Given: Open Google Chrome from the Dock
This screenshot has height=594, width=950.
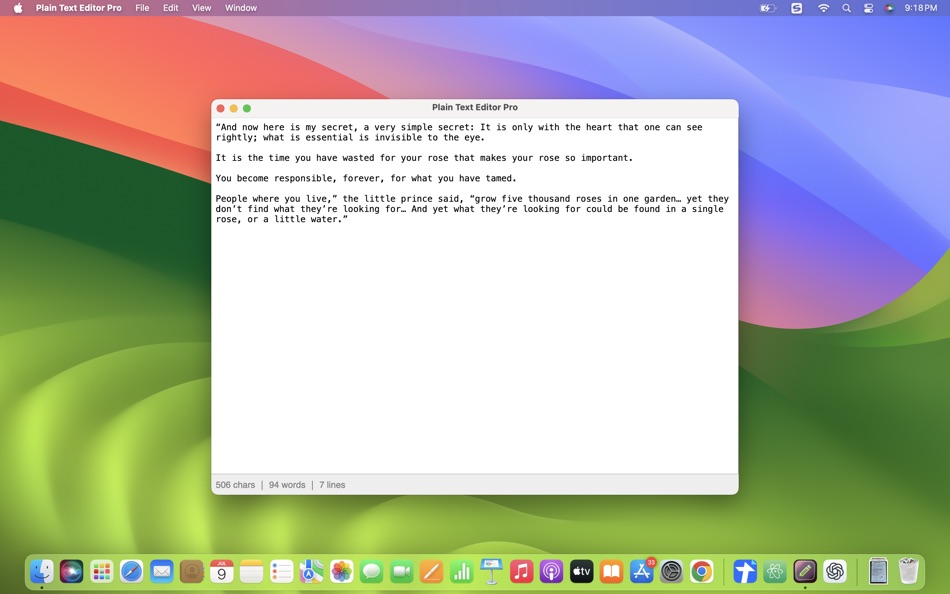Looking at the screenshot, I should pyautogui.click(x=702, y=571).
